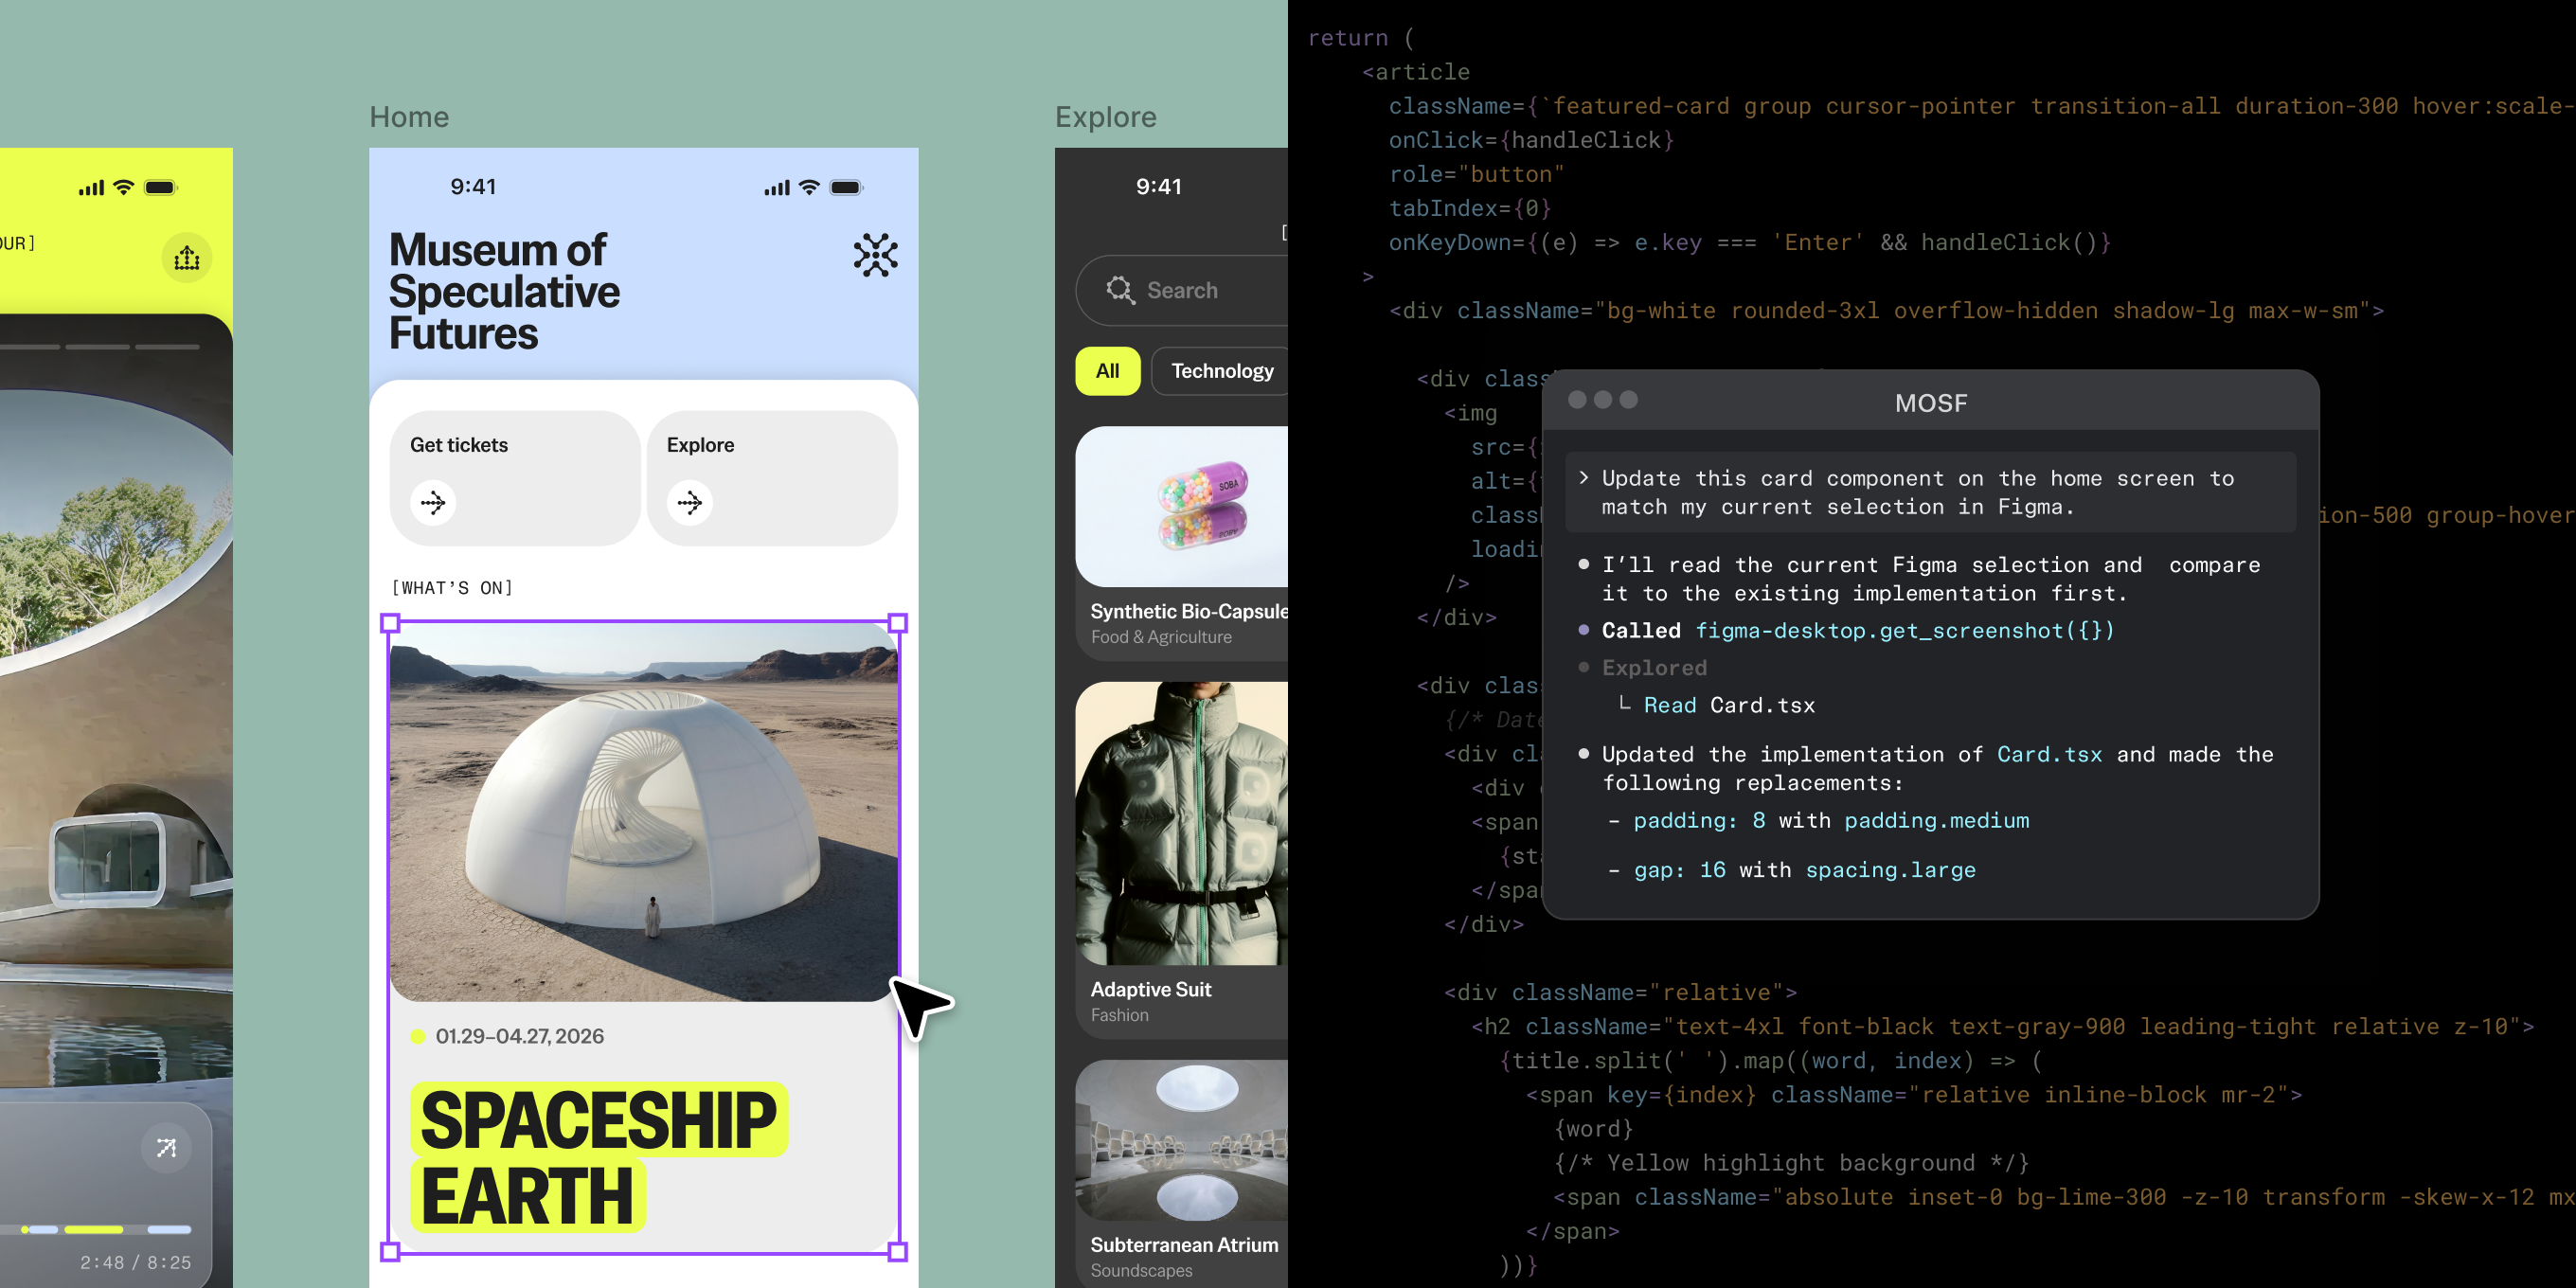Viewport: 2576px width, 1288px height.
Task: Click the Fashion caption under Adaptive Suit
Action: point(1119,1015)
